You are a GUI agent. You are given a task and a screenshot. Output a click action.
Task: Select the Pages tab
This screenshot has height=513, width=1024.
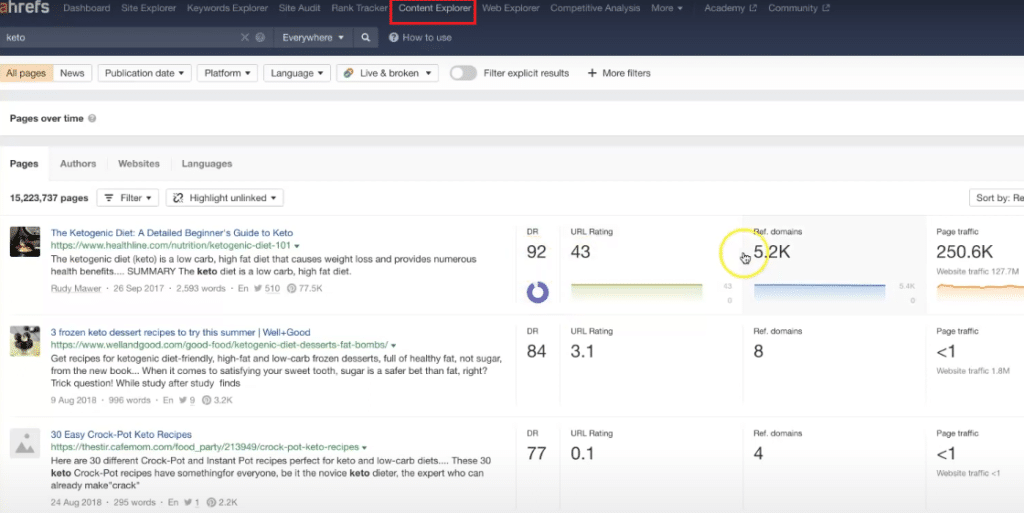click(x=24, y=164)
